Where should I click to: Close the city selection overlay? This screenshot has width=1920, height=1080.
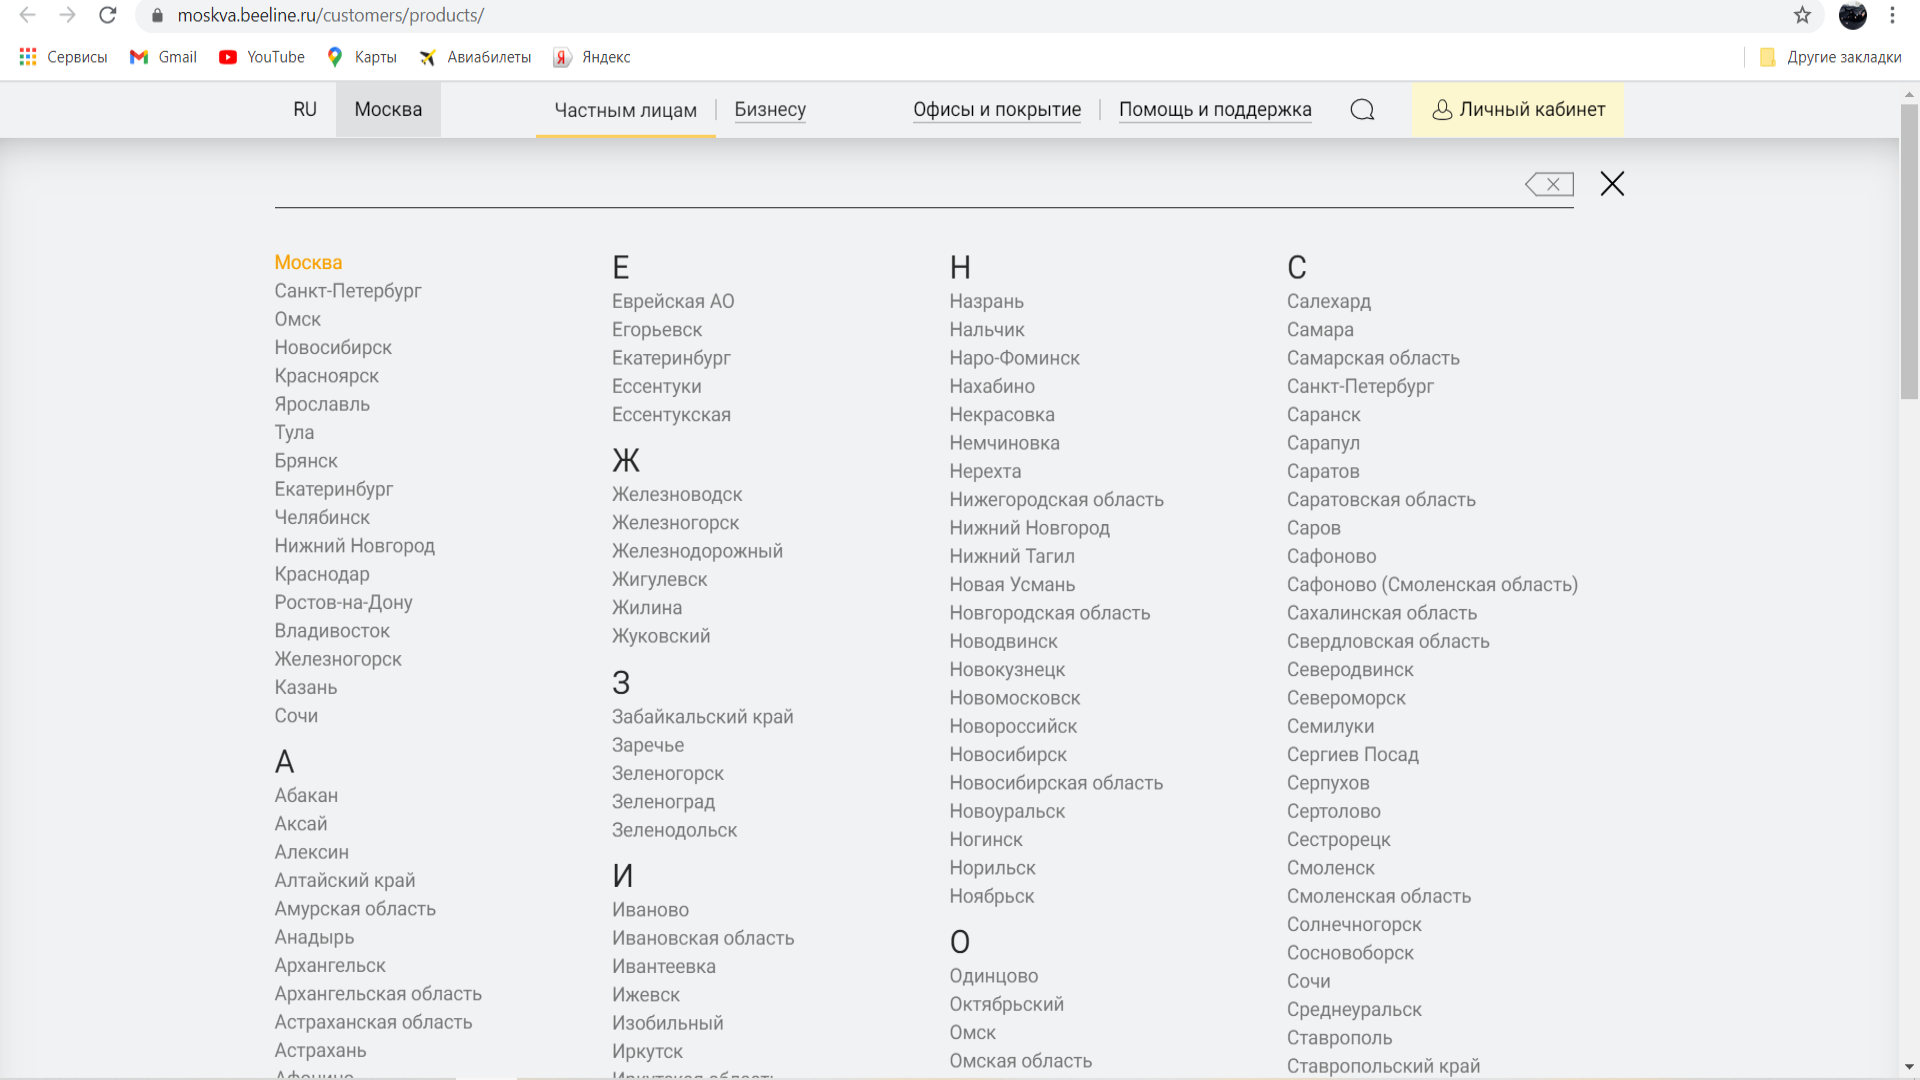(x=1612, y=184)
